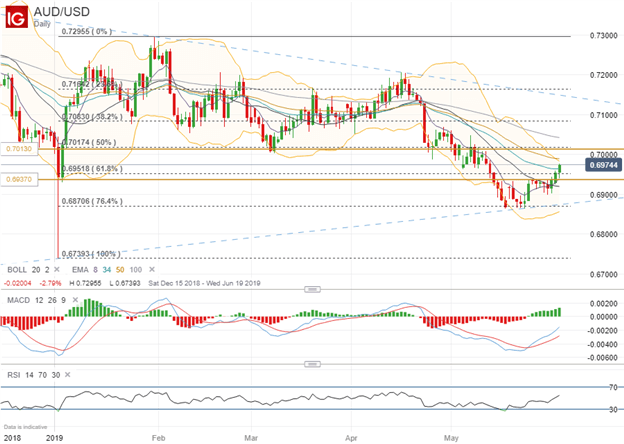Viewport: 624px width, 444px height.
Task: Click the 0.72000 price axis label
Action: pos(604,75)
